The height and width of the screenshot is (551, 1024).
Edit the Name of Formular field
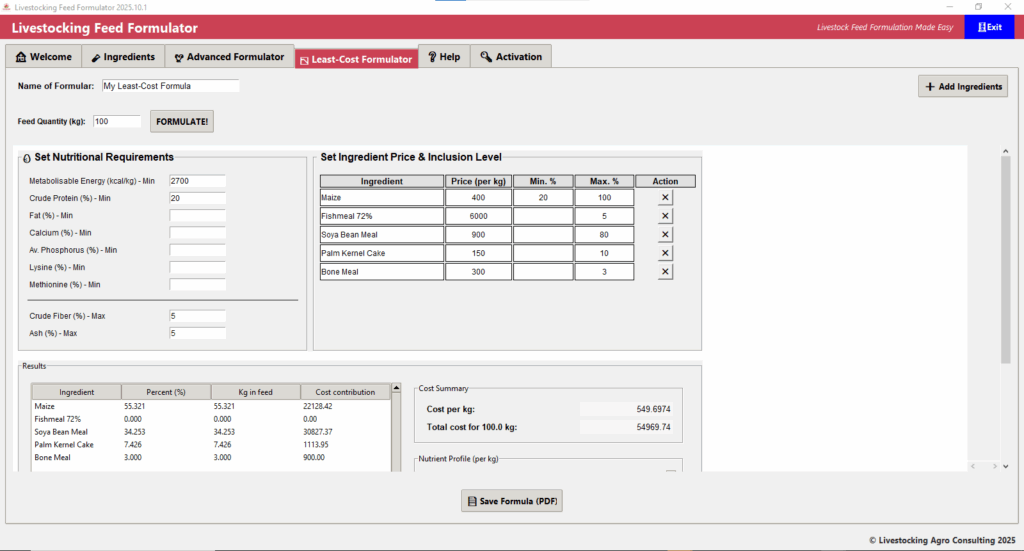tap(169, 86)
